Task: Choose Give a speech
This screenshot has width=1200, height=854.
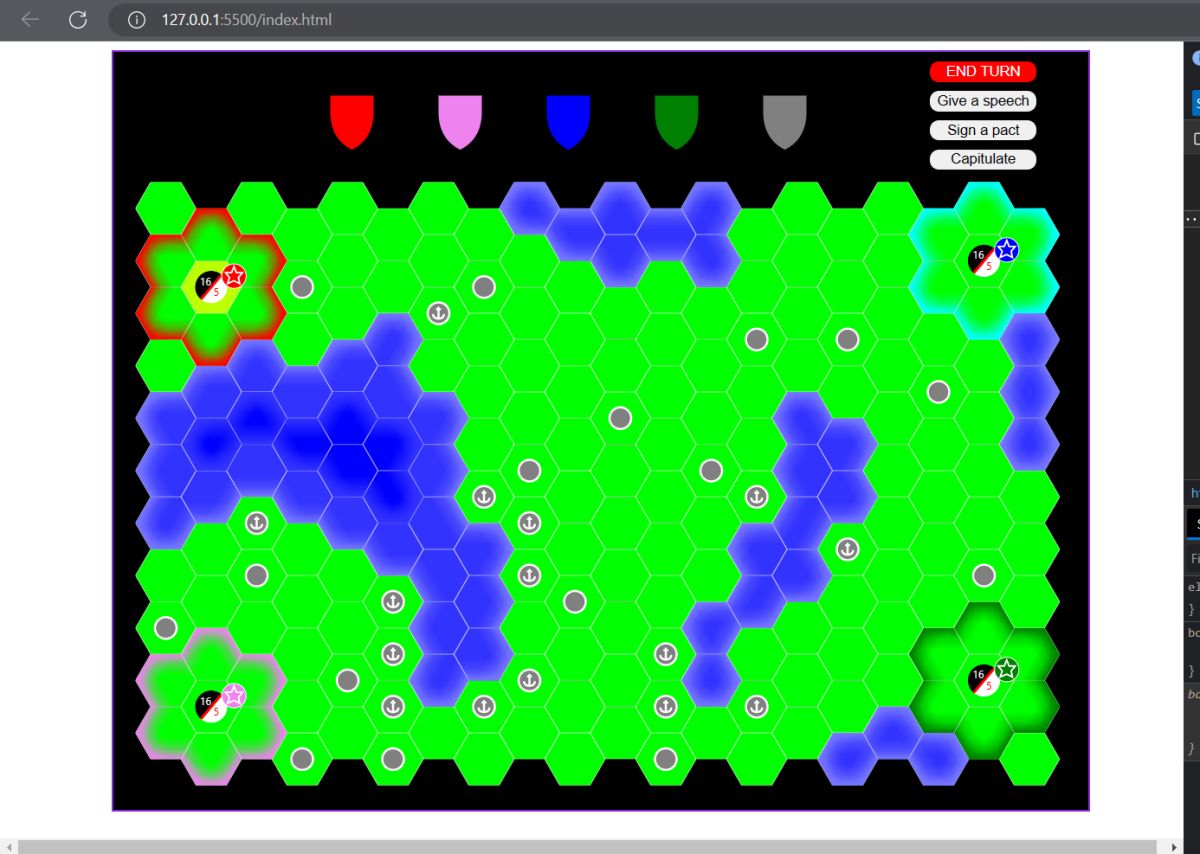Action: pyautogui.click(x=983, y=101)
